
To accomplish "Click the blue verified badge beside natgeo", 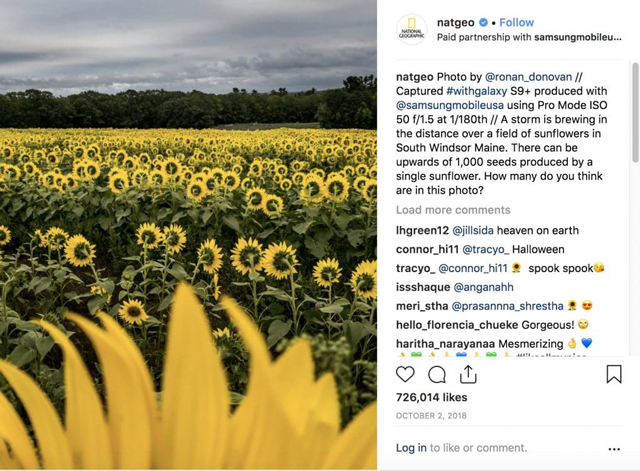I will coord(483,22).
